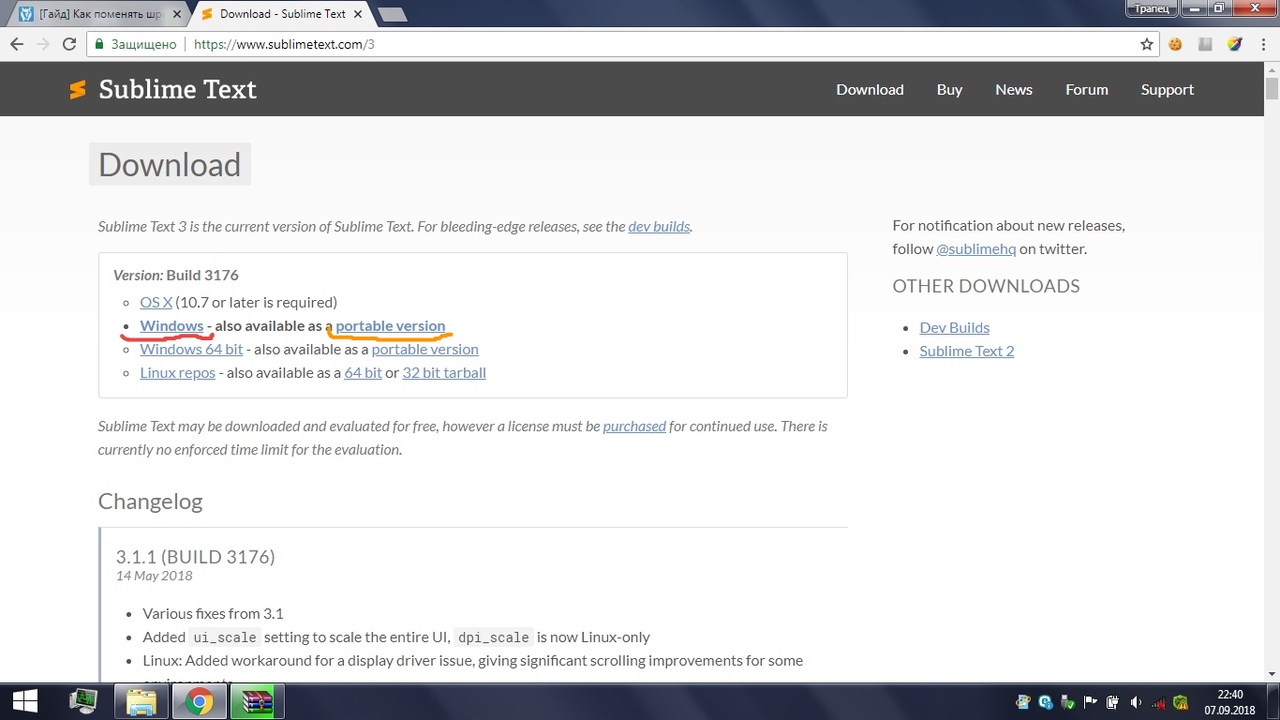Open the cookie extension icon
Screen dimensions: 1280x720
(x=1176, y=44)
